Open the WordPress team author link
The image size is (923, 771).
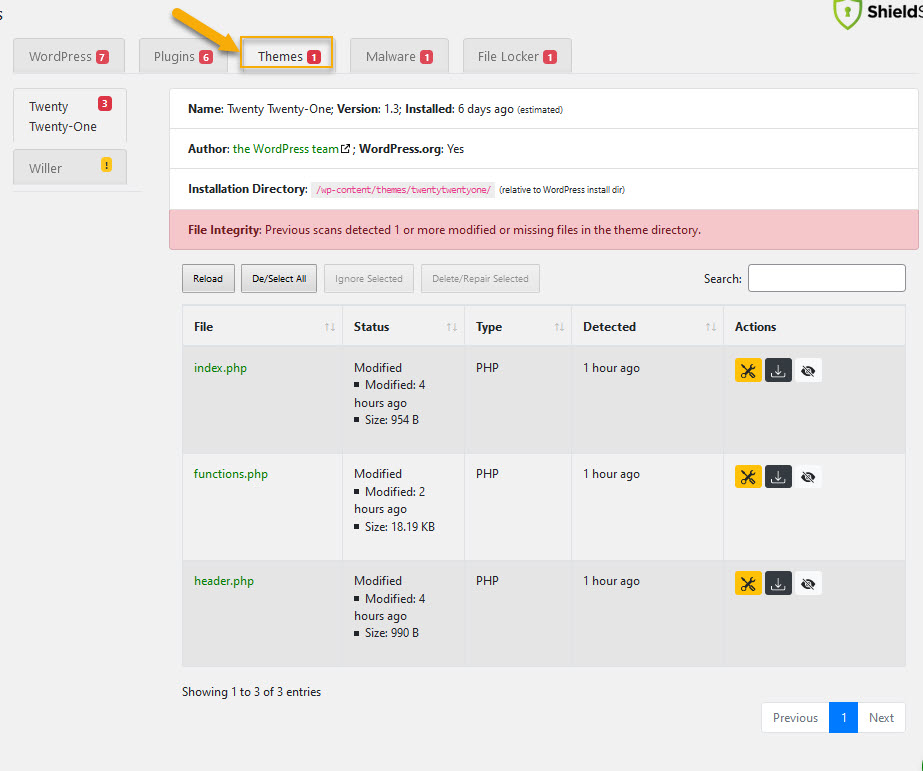click(x=285, y=149)
